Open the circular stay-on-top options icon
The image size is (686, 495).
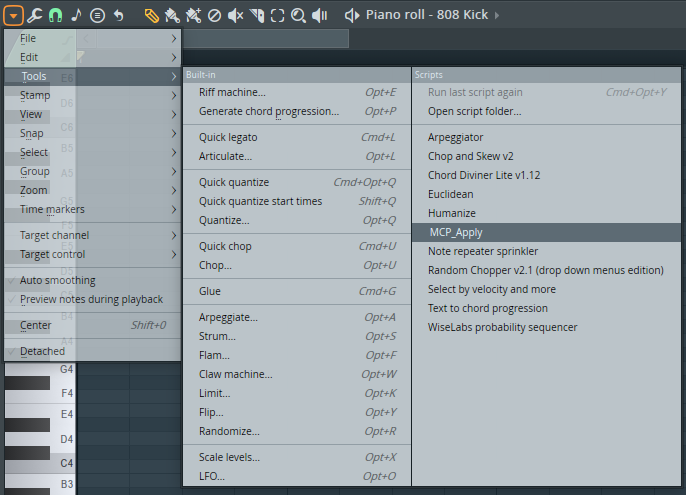click(97, 16)
